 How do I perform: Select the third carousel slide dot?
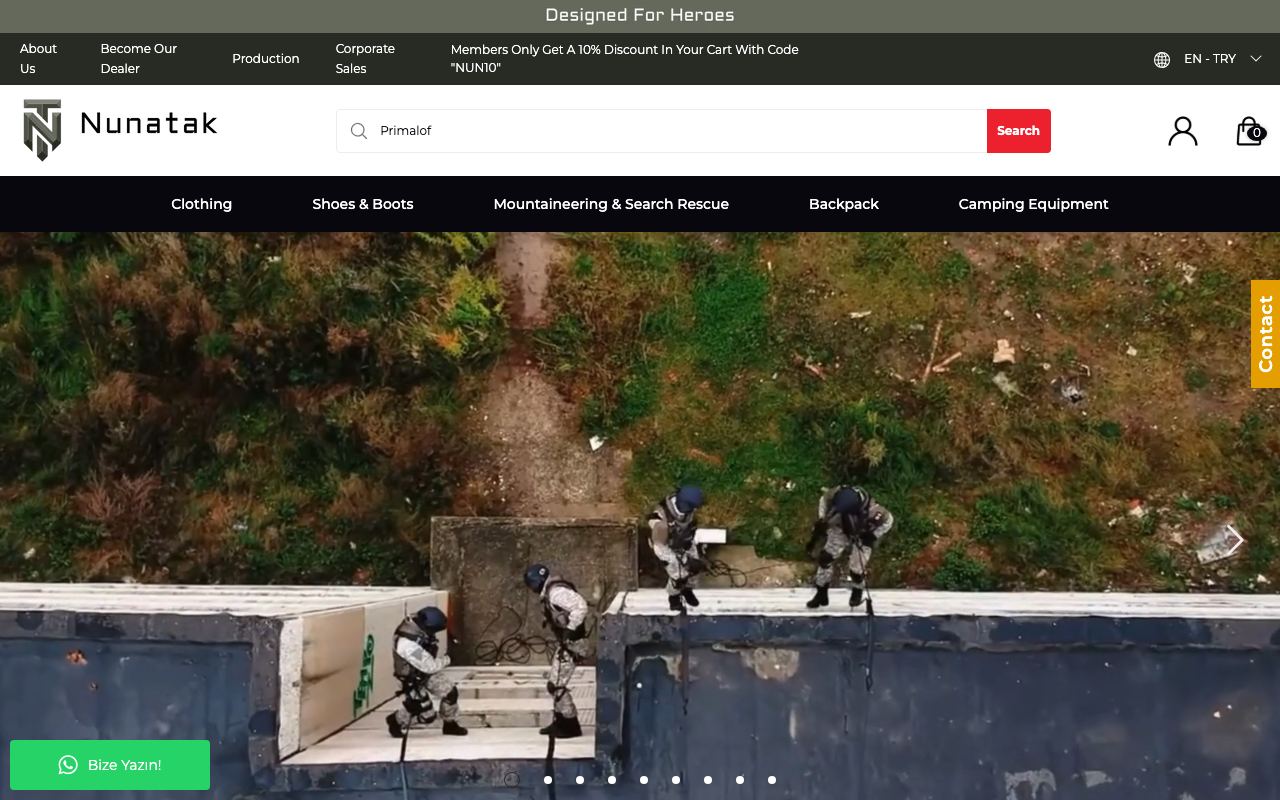(580, 780)
